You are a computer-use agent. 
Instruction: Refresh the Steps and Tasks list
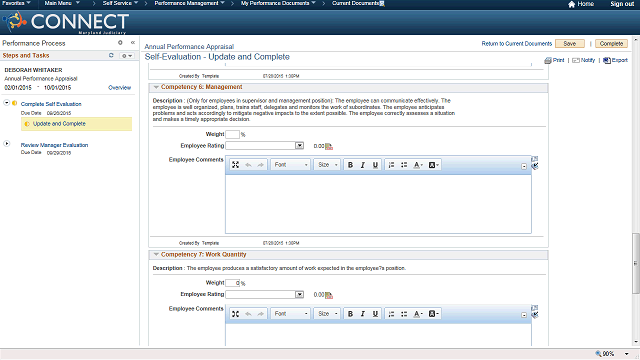[x=111, y=55]
